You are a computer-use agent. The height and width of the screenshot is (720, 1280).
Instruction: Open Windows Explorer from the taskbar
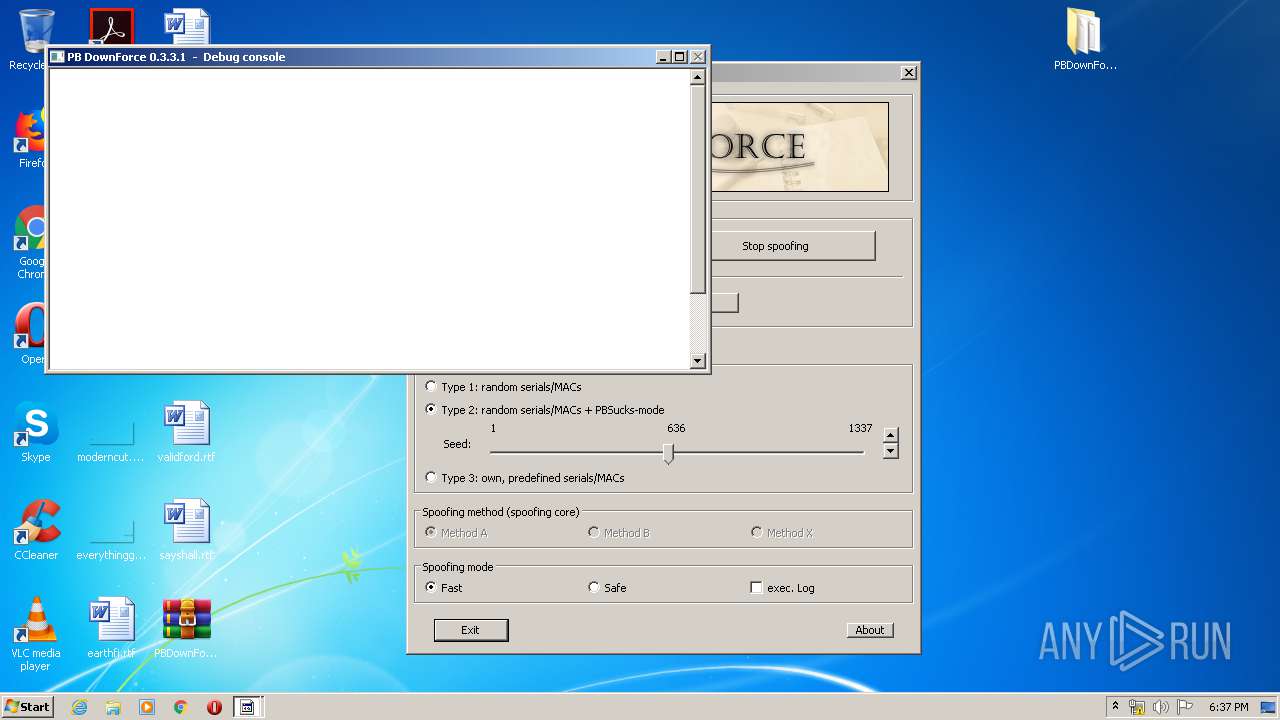(113, 707)
